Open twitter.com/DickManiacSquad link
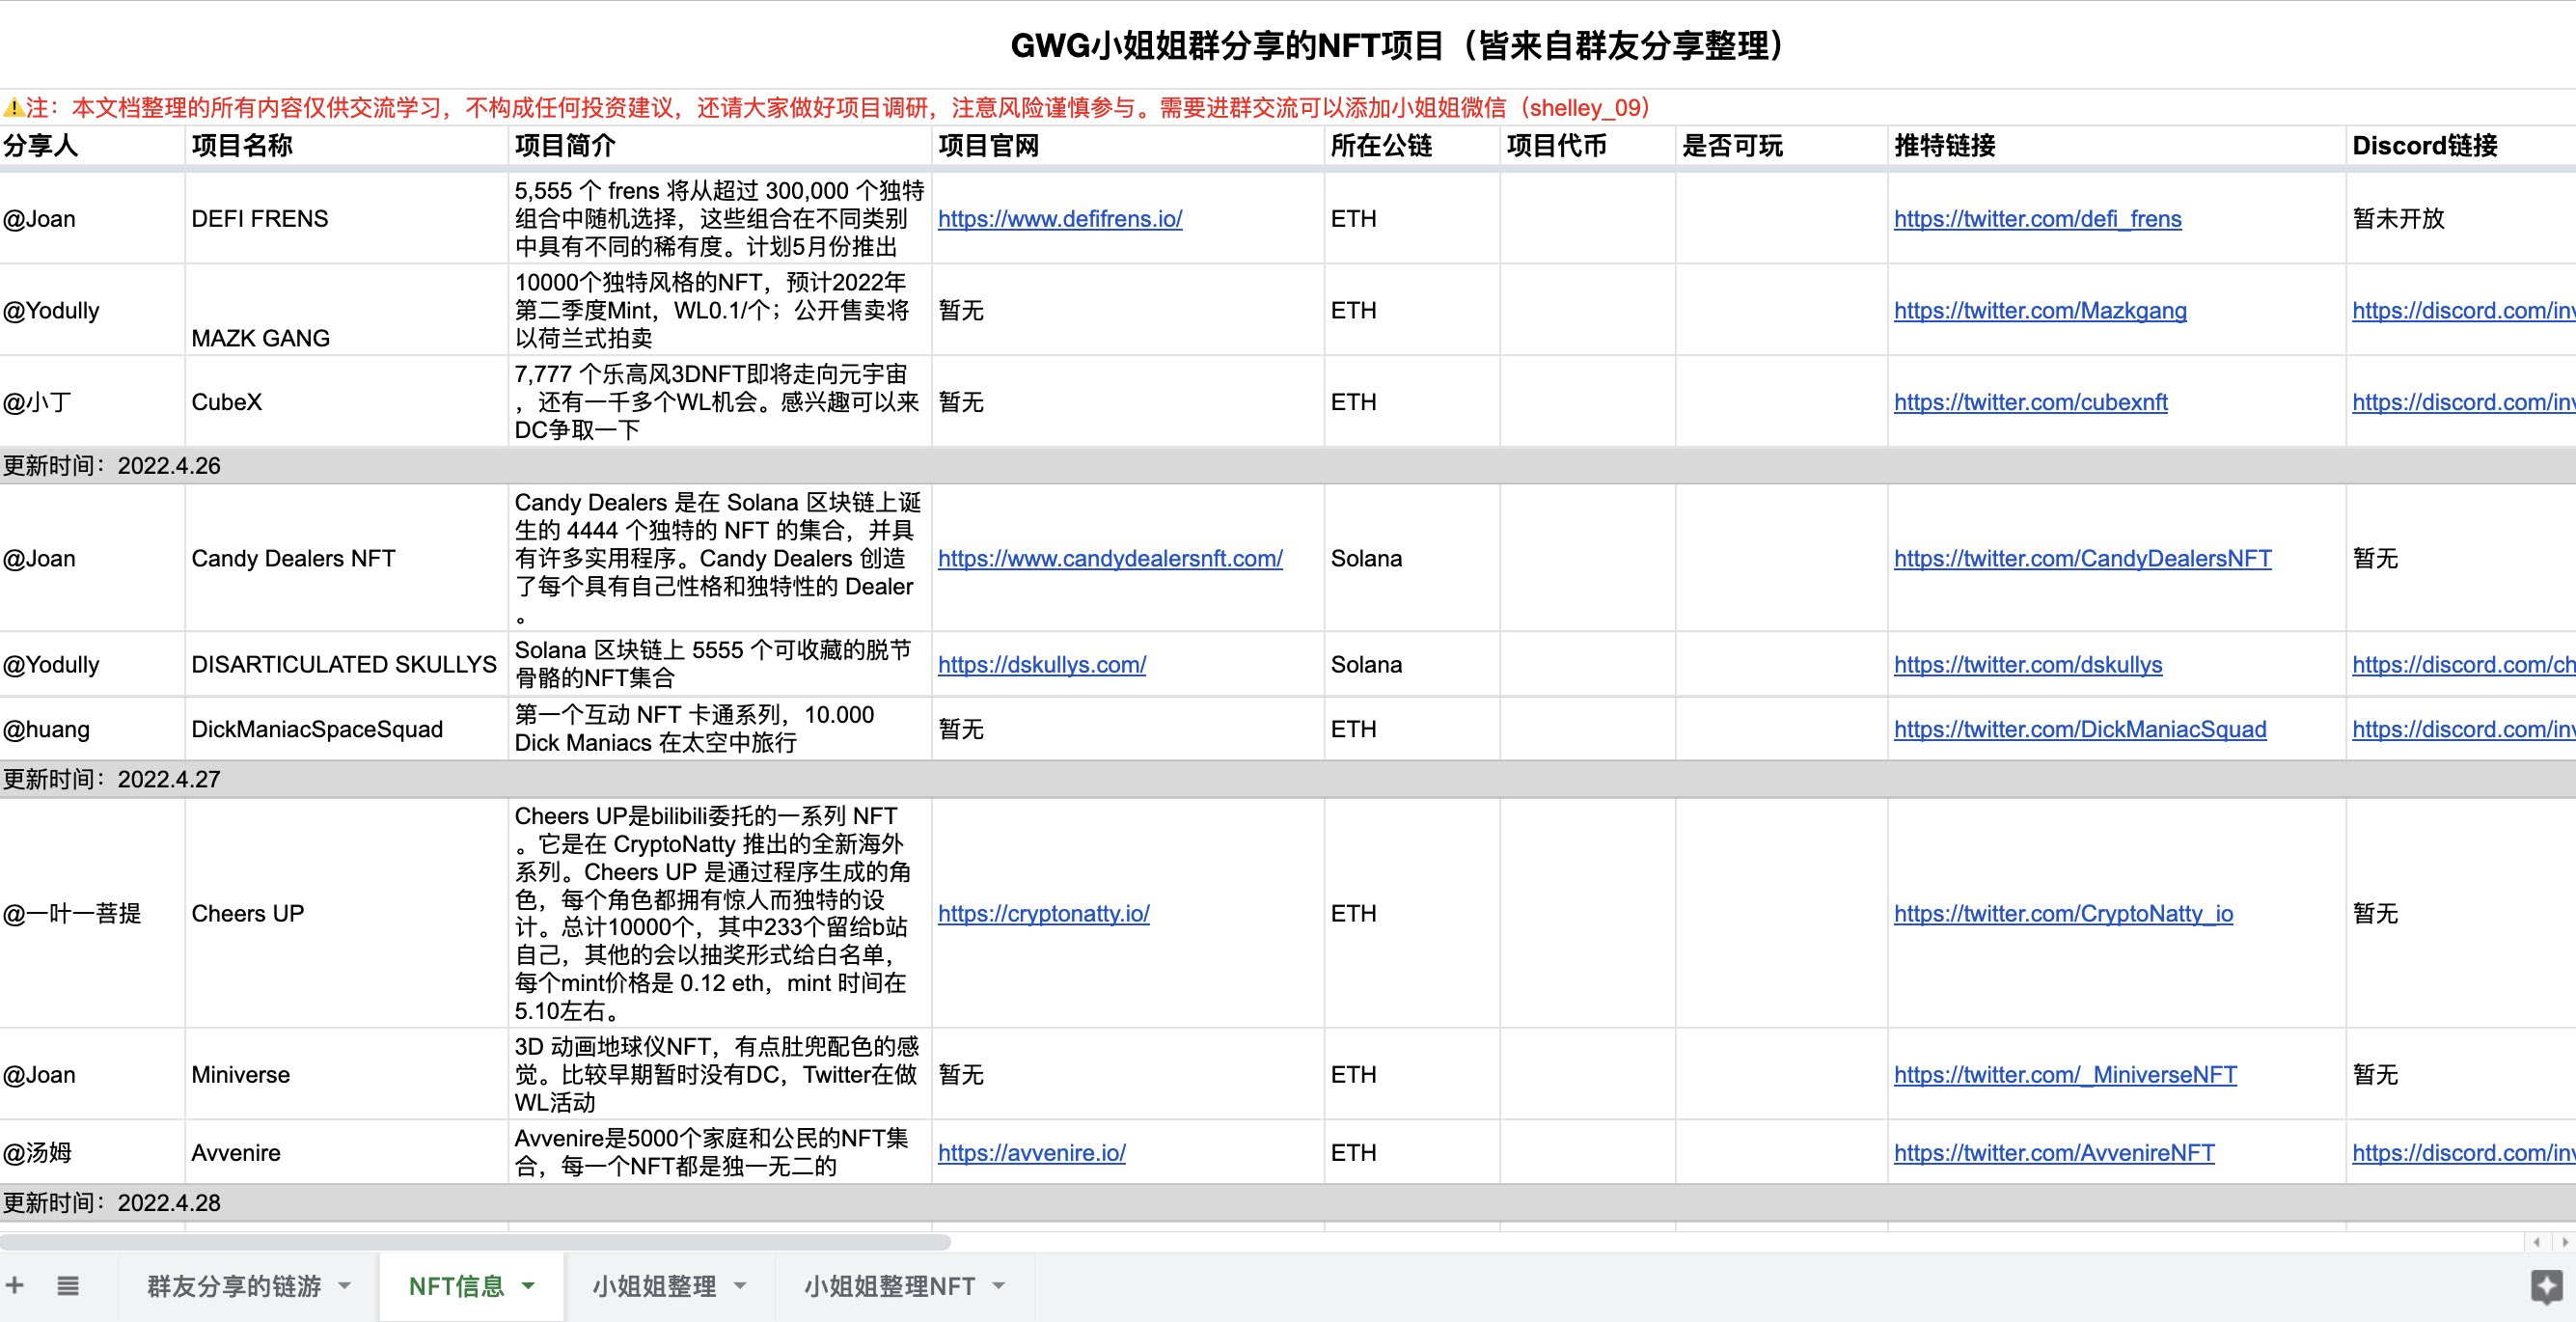The width and height of the screenshot is (2576, 1322). (x=2080, y=730)
